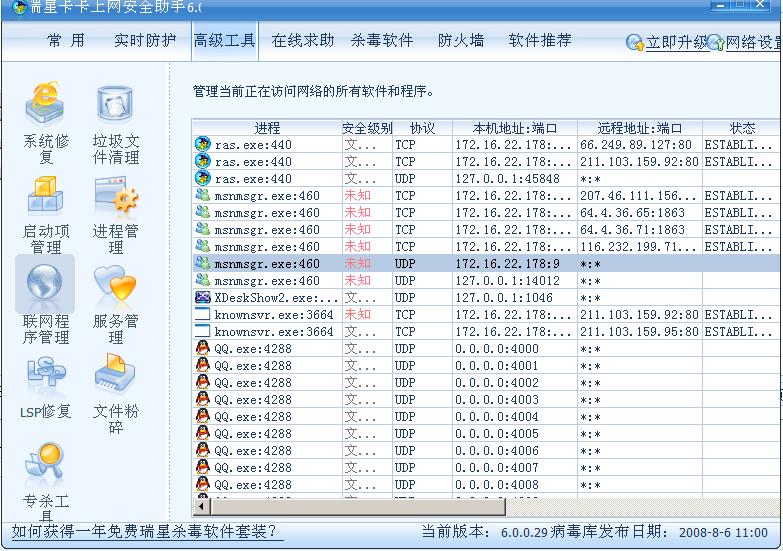The image size is (783, 551).
Task: Select the 高级工具 tab
Action: (x=224, y=40)
